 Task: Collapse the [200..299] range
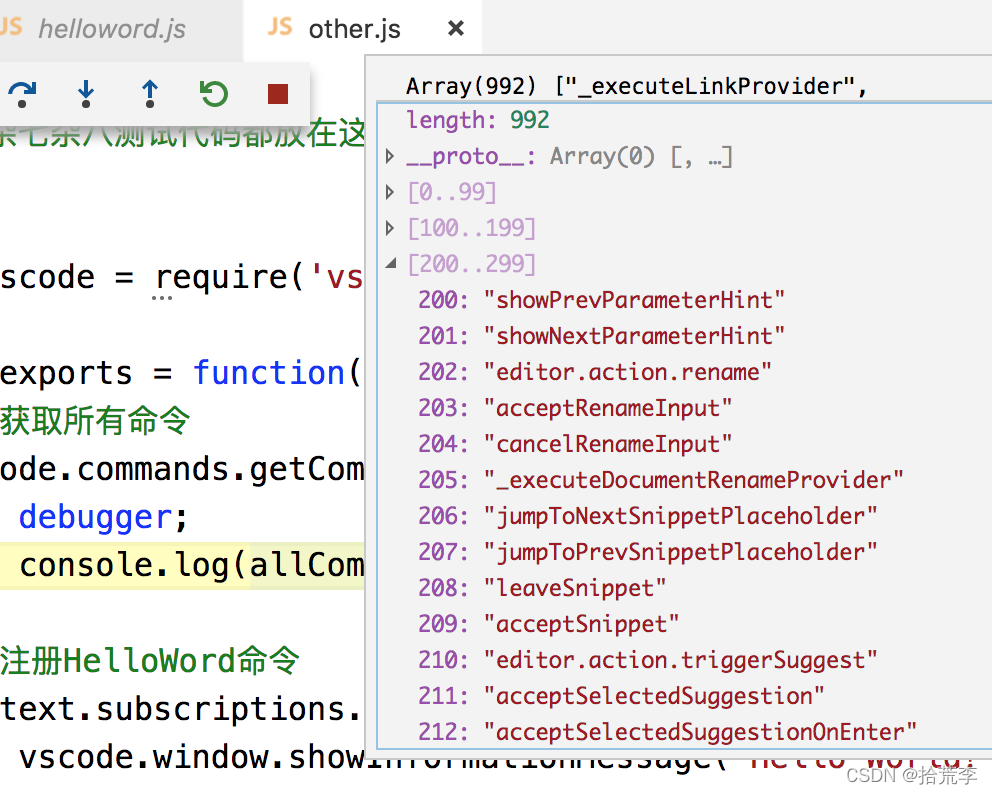click(x=391, y=263)
